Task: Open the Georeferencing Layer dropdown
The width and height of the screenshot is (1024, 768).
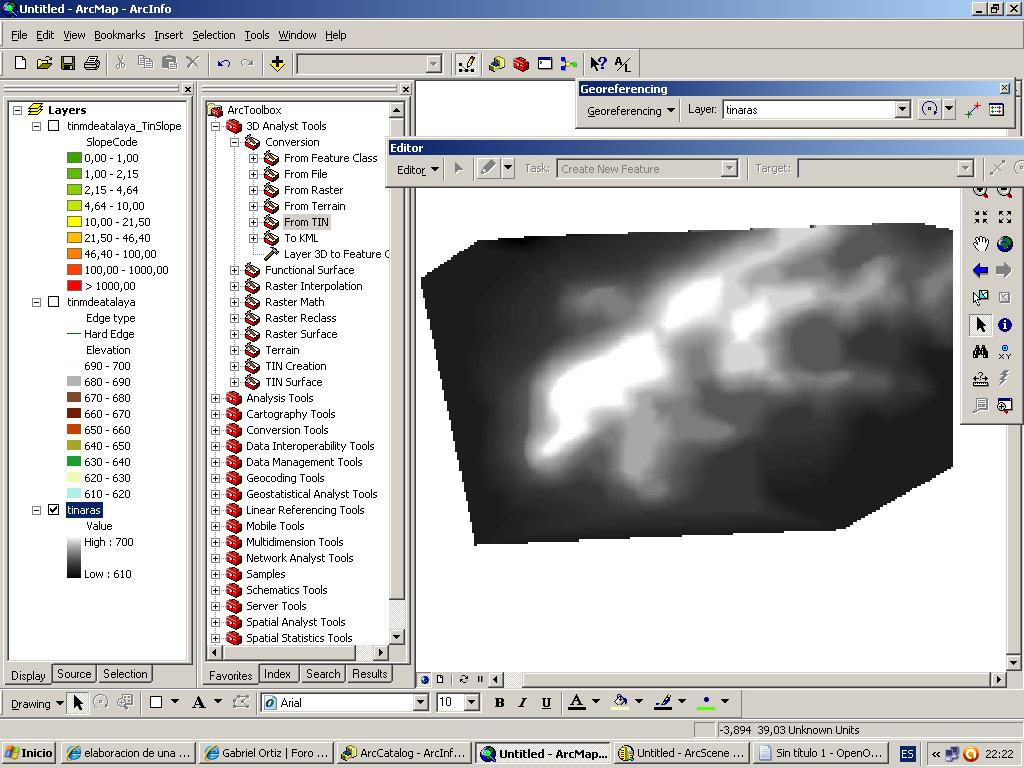Action: (902, 110)
